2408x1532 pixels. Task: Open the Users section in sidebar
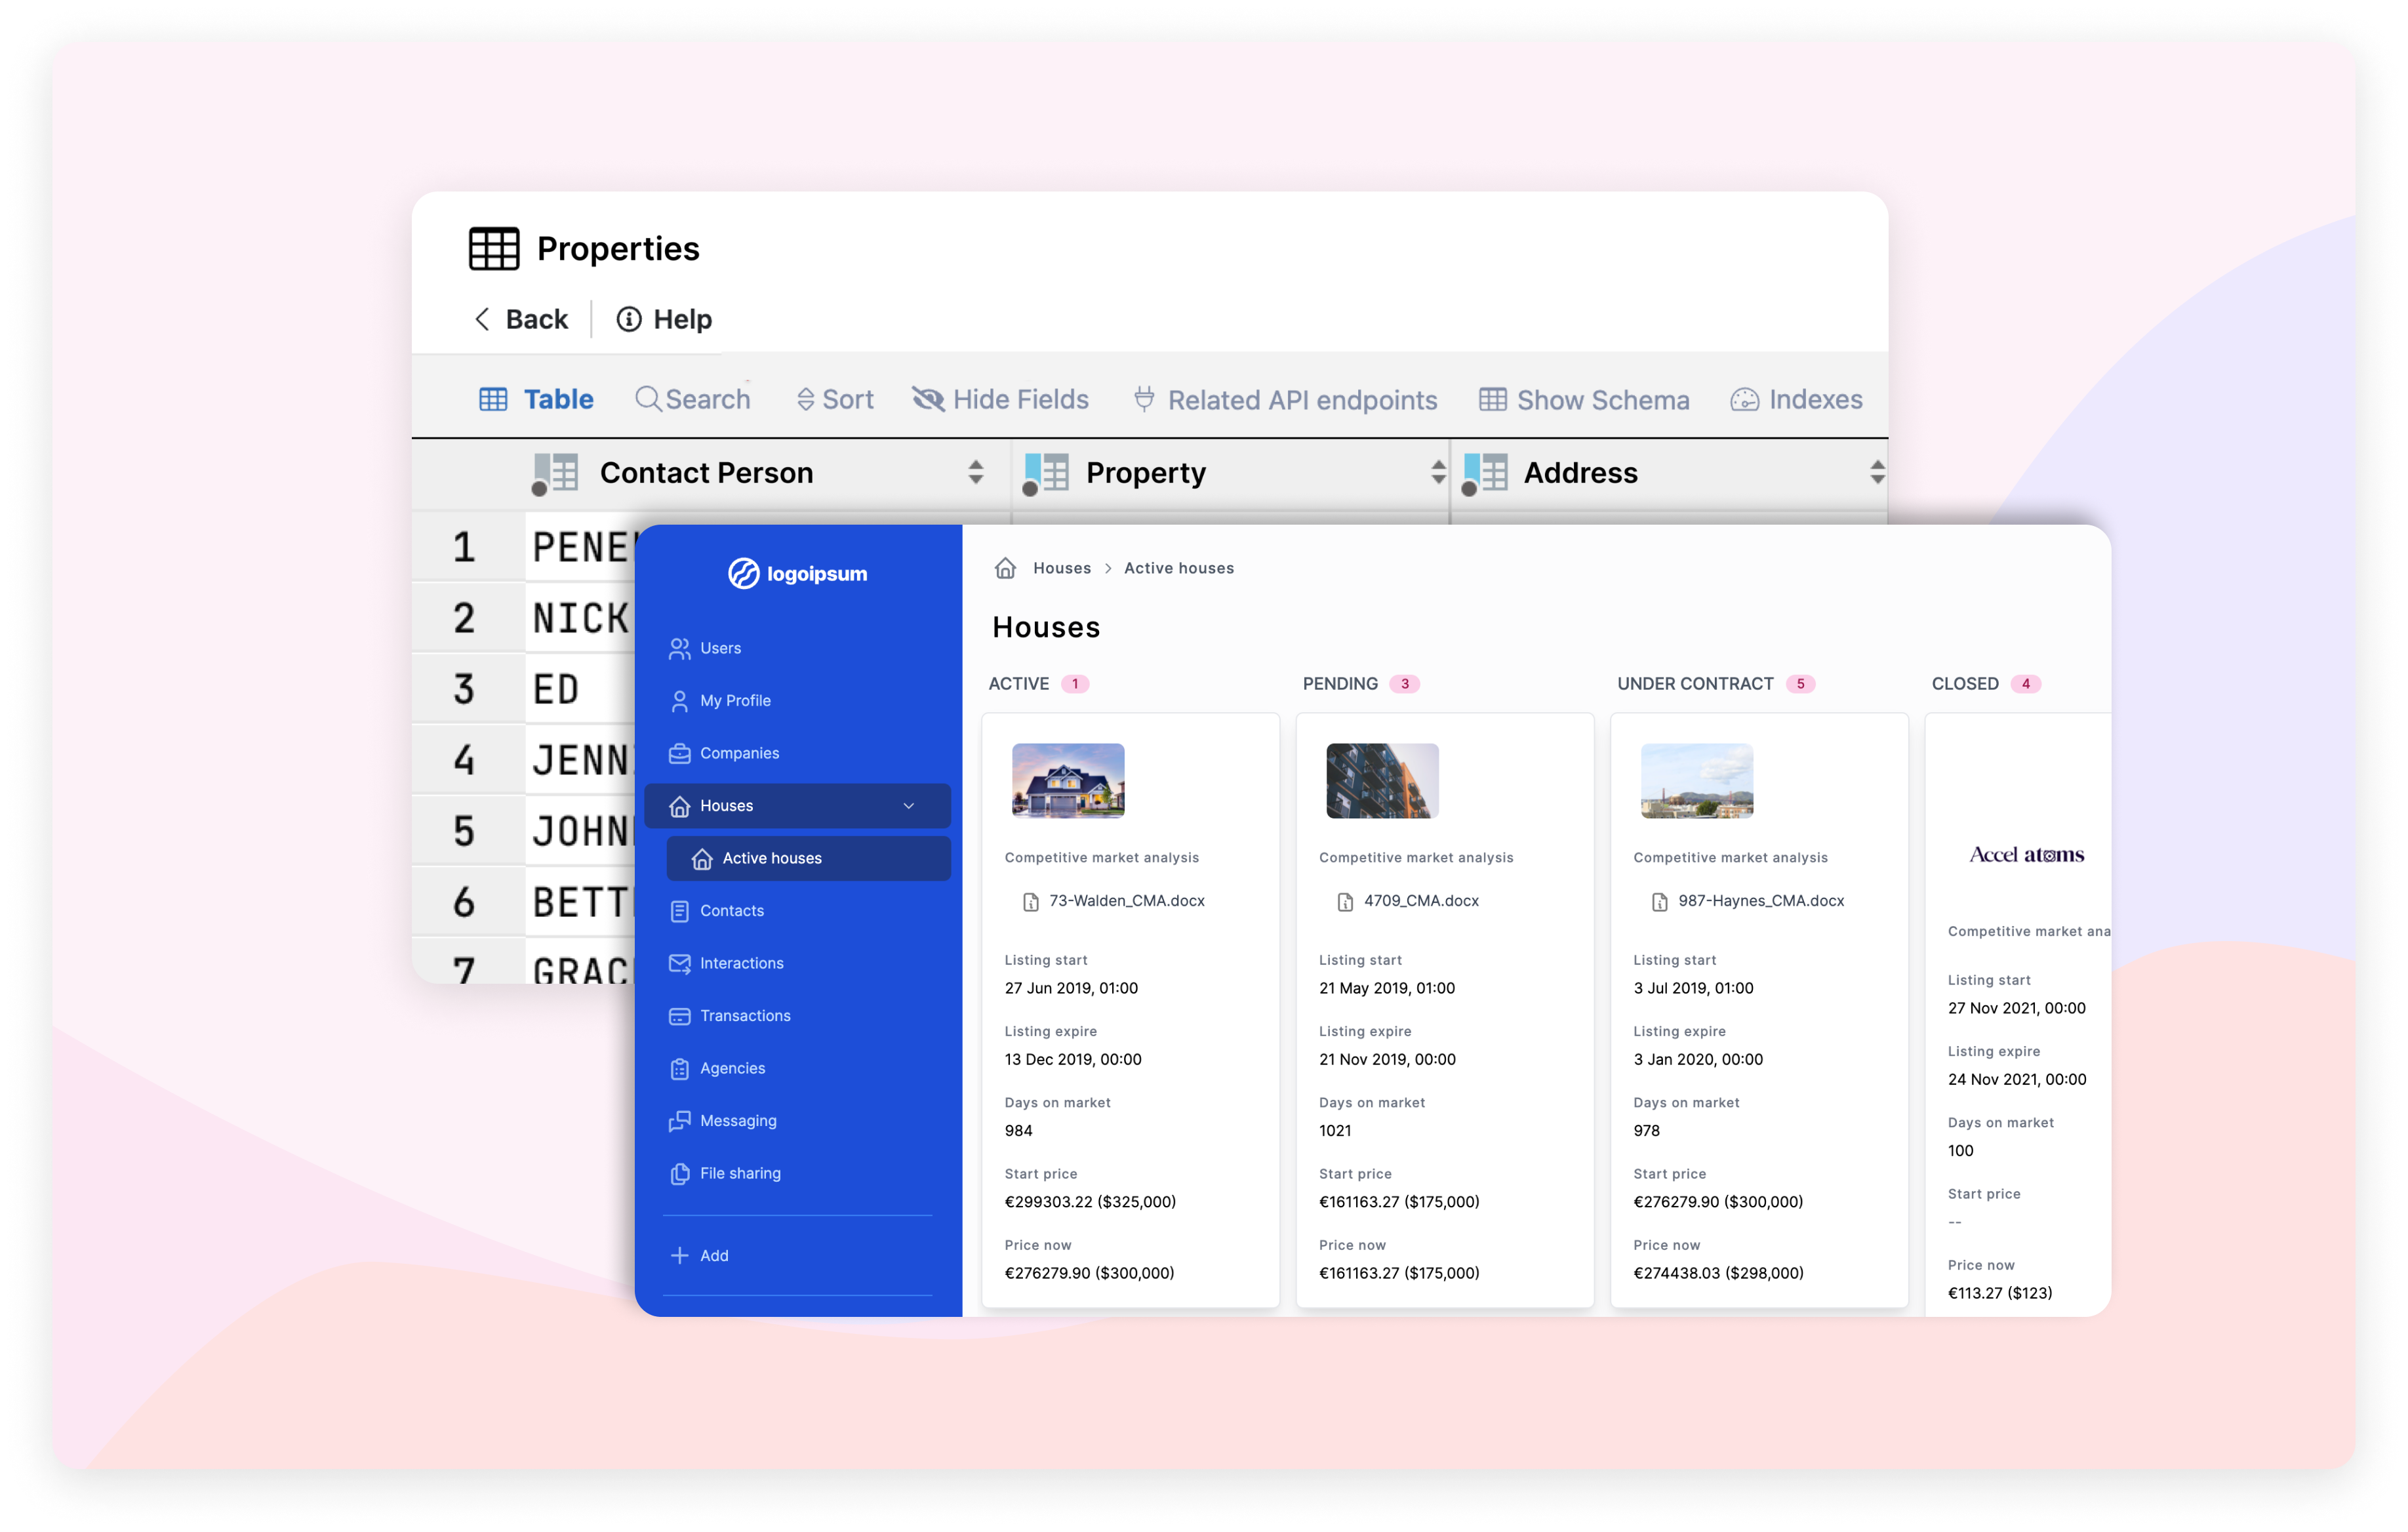[680, 648]
